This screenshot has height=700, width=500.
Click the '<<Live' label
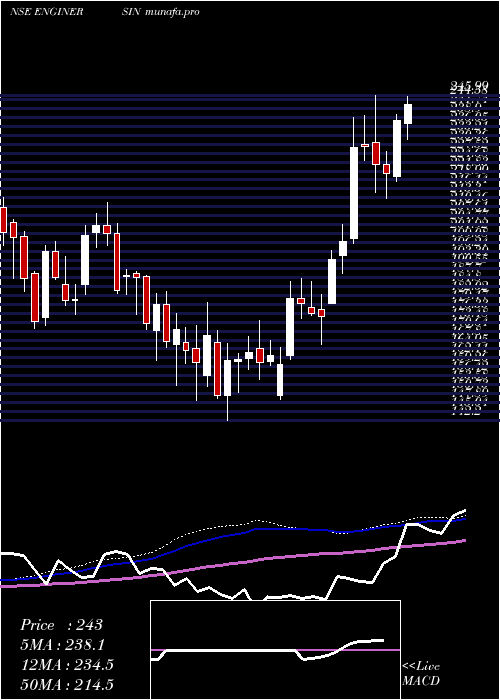421,667
